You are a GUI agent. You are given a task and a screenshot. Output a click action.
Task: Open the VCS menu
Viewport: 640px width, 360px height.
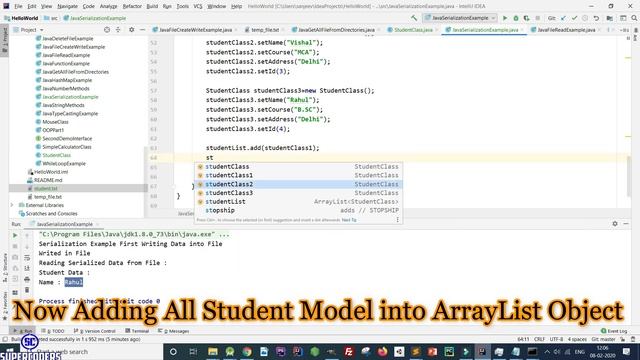[198, 6]
